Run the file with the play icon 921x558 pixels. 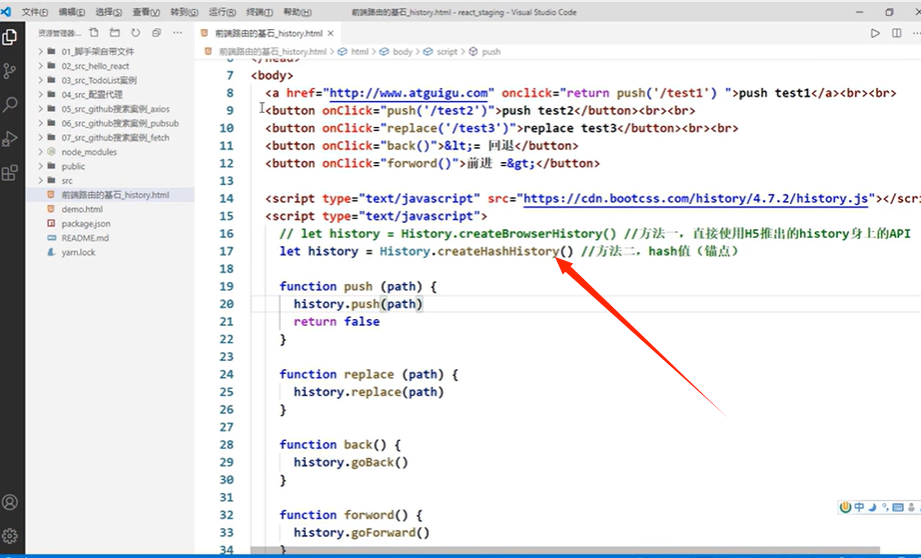pyautogui.click(x=875, y=33)
